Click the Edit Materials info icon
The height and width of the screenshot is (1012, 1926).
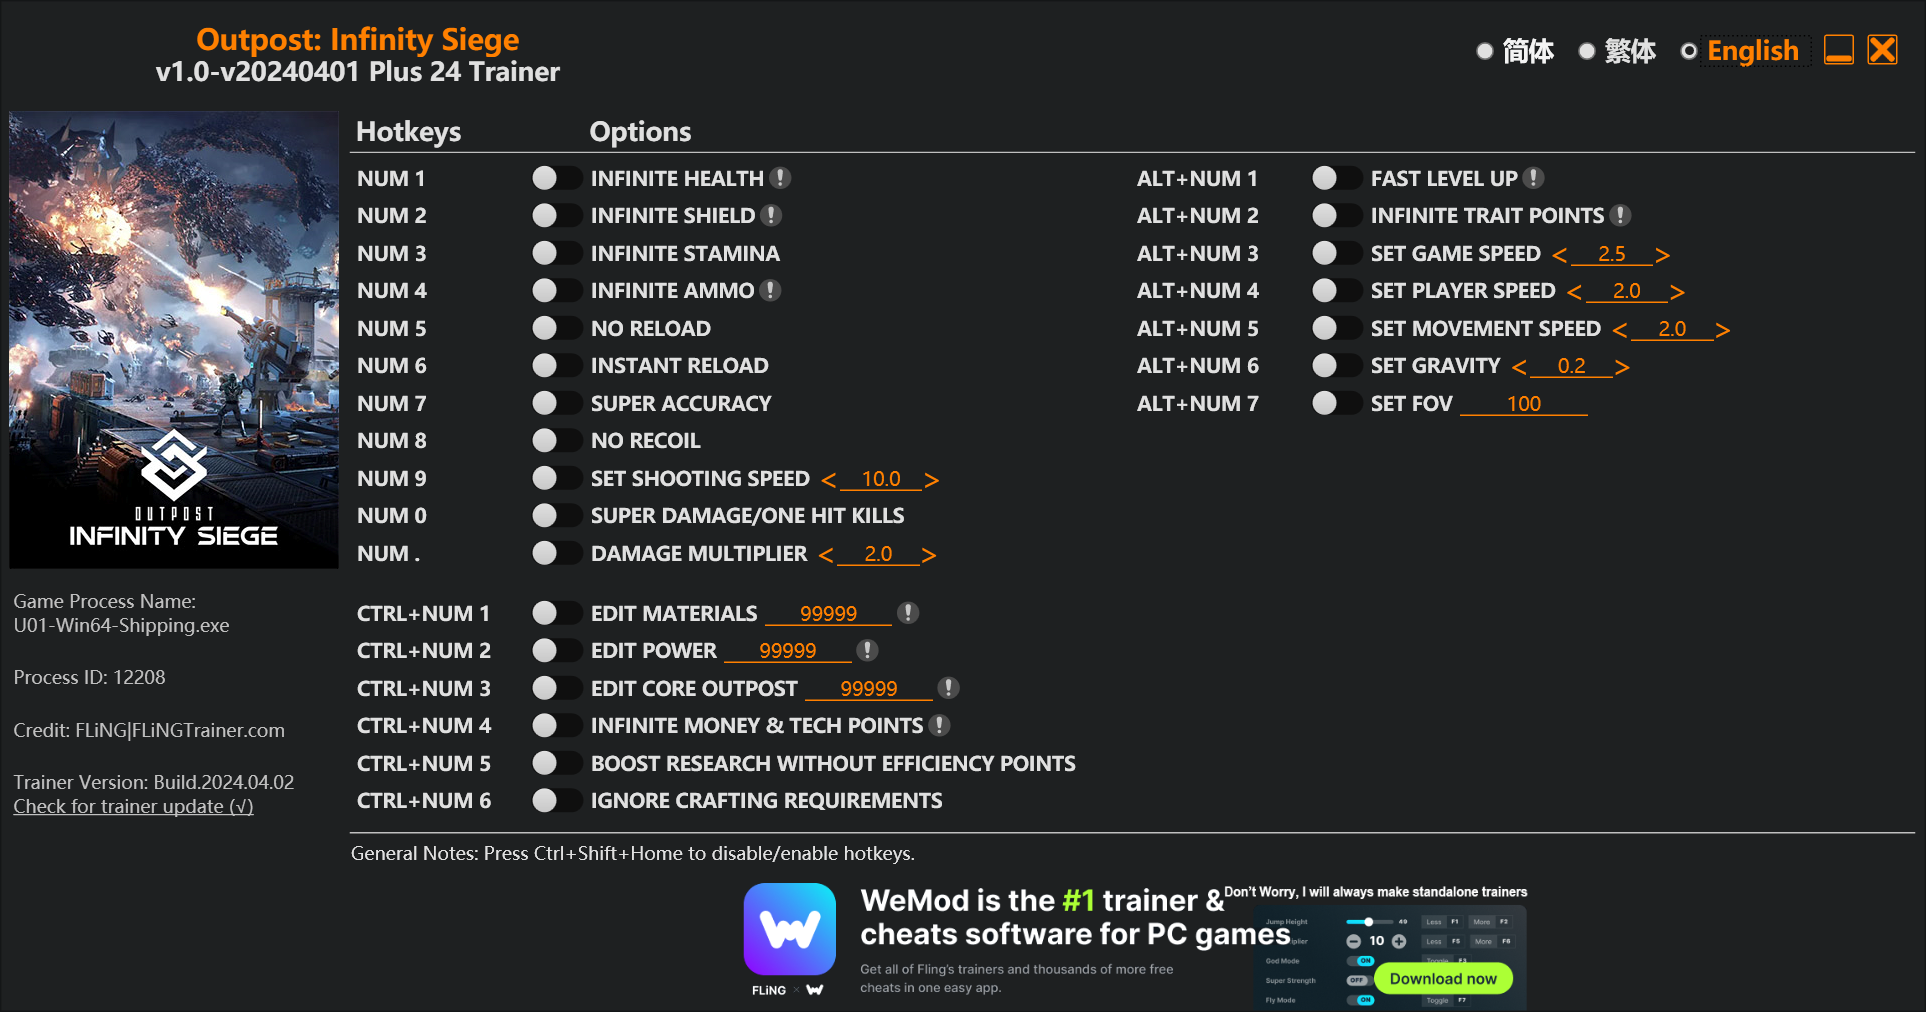coord(908,613)
